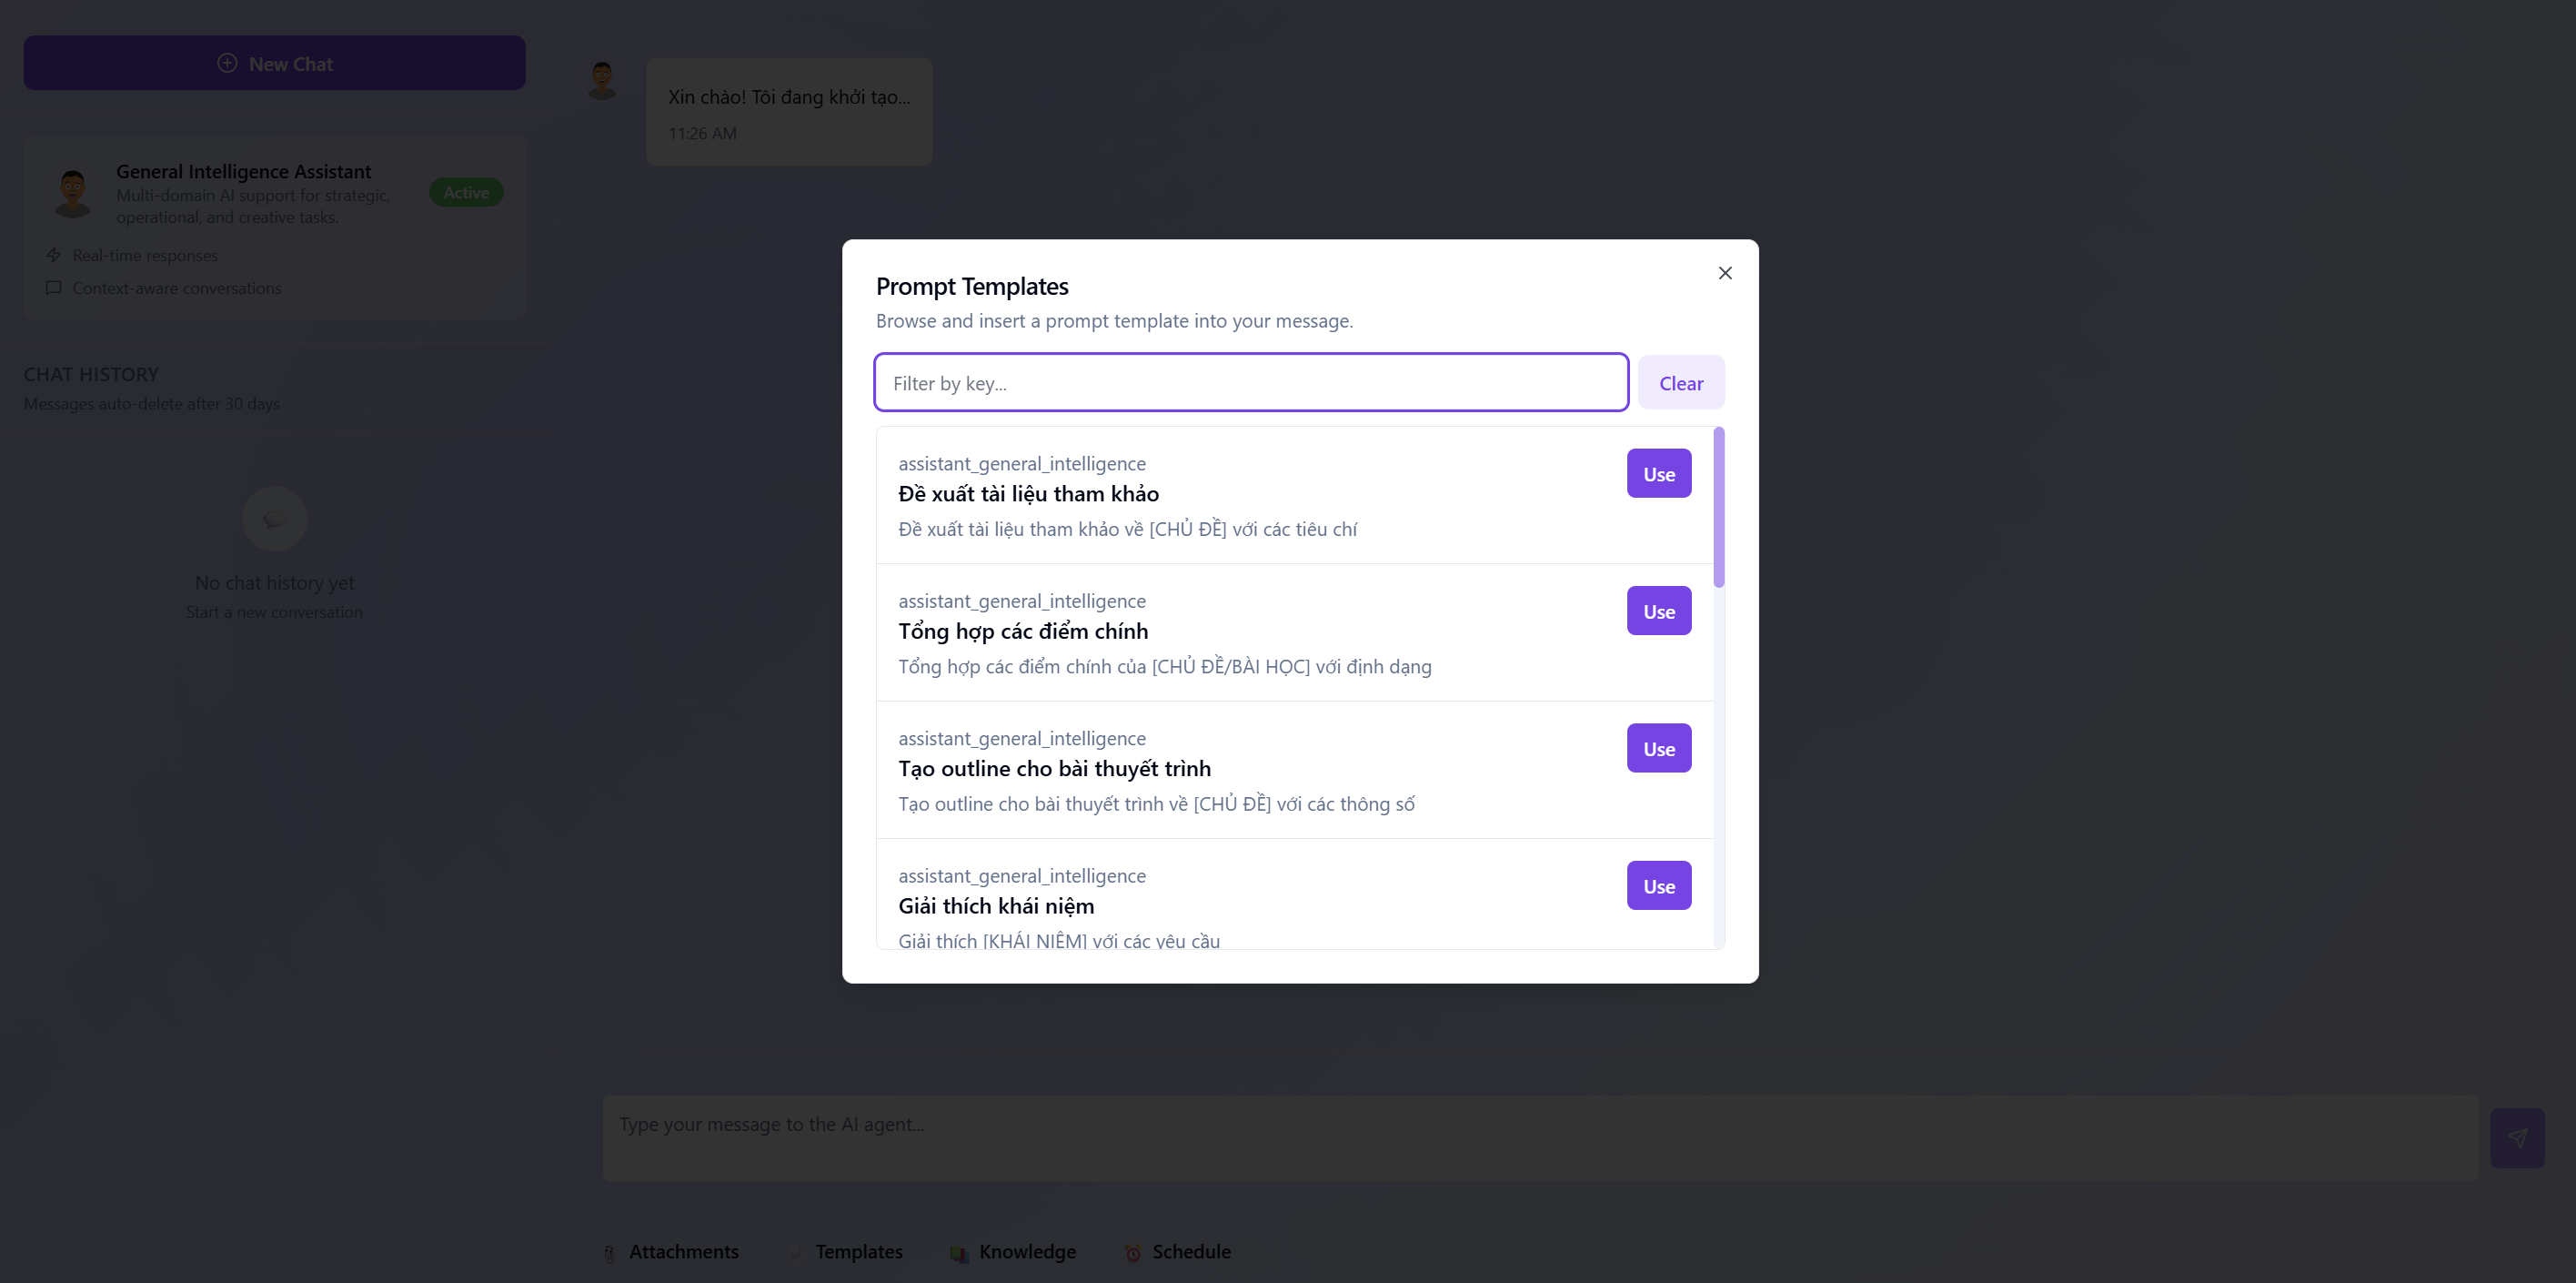Click the assistant avatar in the chat
This screenshot has height=1283, width=2576.
tap(602, 80)
